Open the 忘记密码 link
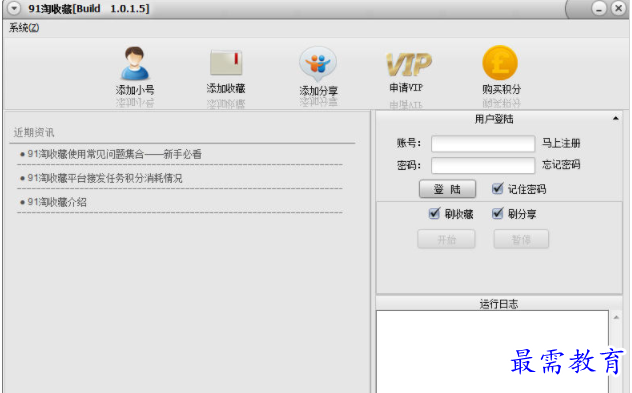Screen dimensions: 632x393 (561, 164)
